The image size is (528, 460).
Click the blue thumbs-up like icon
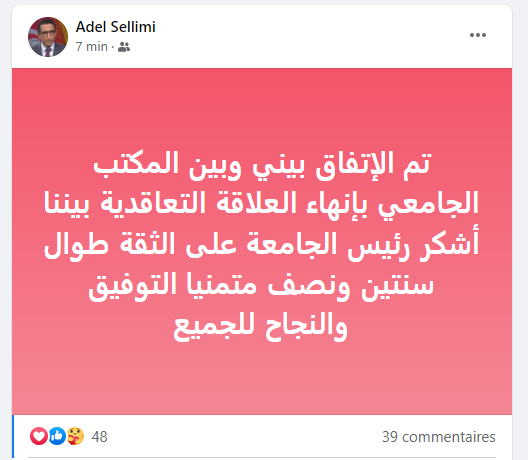point(57,436)
